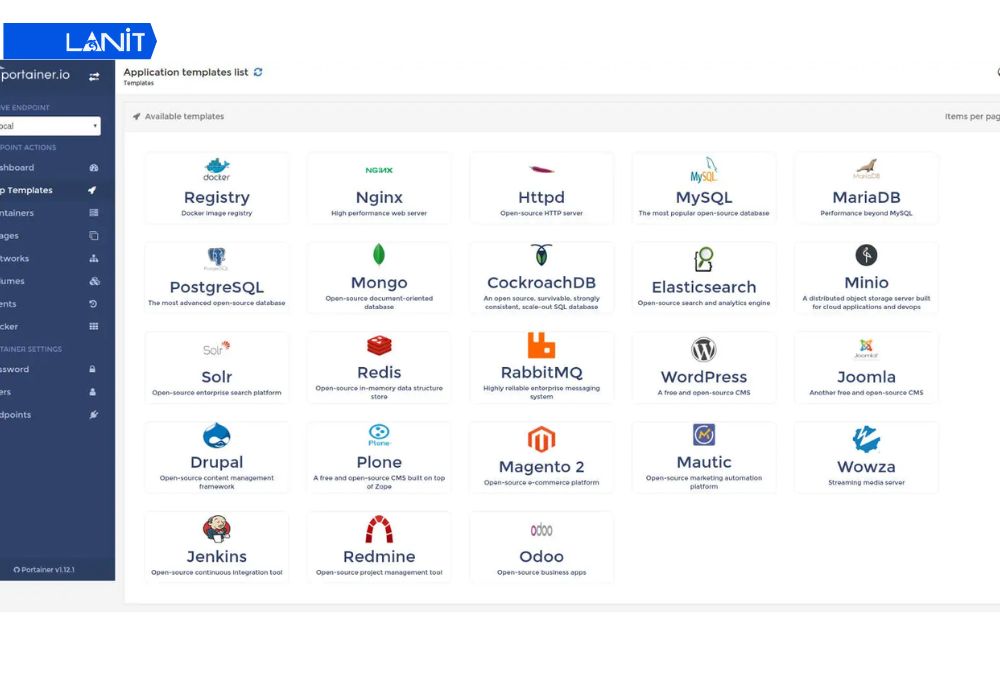Select the WordPress template title
Viewport: 1000px width, 700px height.
point(704,377)
